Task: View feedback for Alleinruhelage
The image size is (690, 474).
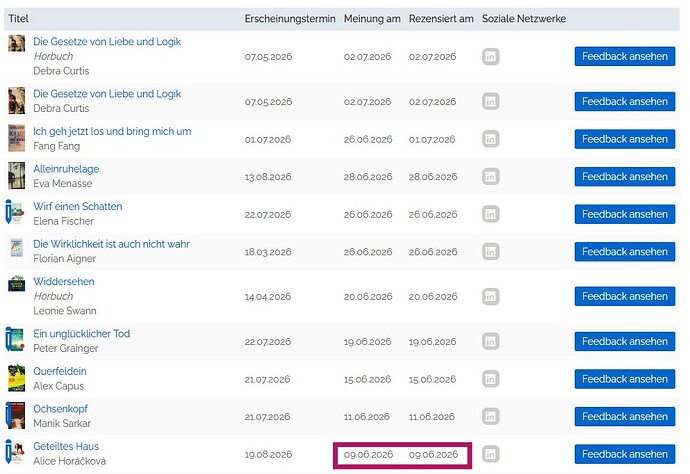Action: click(x=625, y=176)
